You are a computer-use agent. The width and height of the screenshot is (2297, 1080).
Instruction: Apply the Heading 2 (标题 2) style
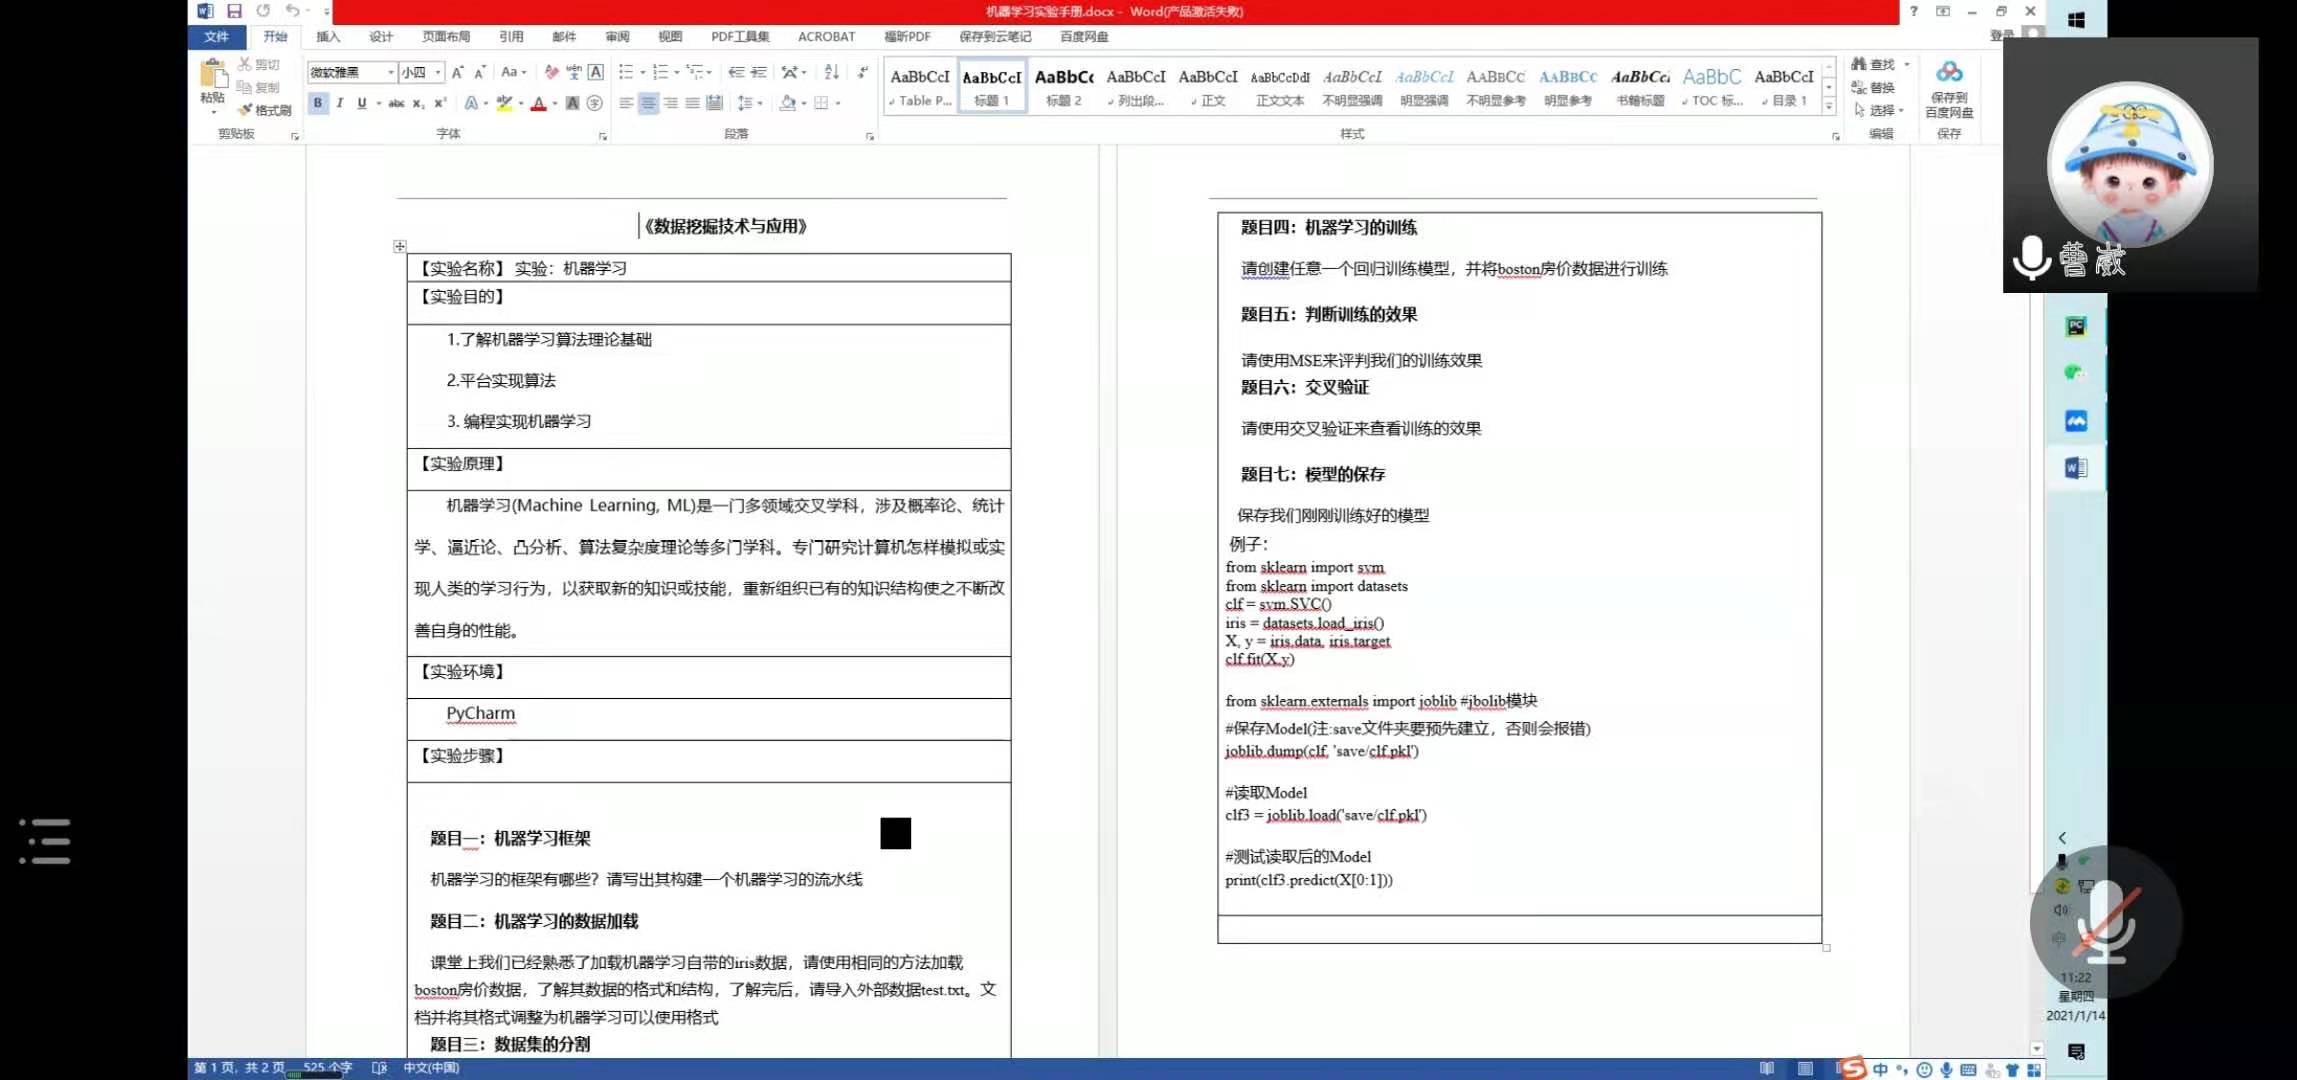[x=1064, y=86]
